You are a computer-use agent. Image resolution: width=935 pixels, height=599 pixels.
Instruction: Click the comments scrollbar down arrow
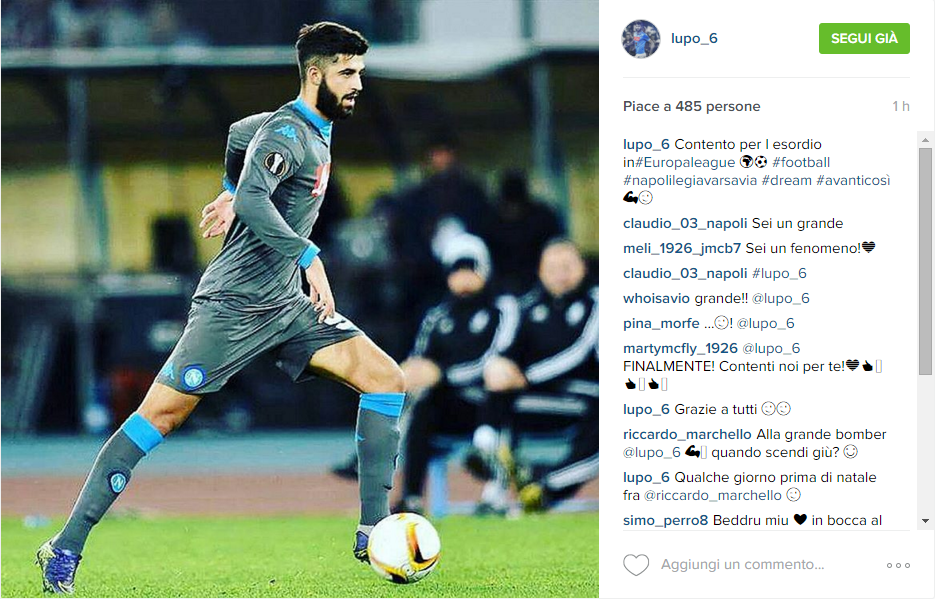pos(925,521)
